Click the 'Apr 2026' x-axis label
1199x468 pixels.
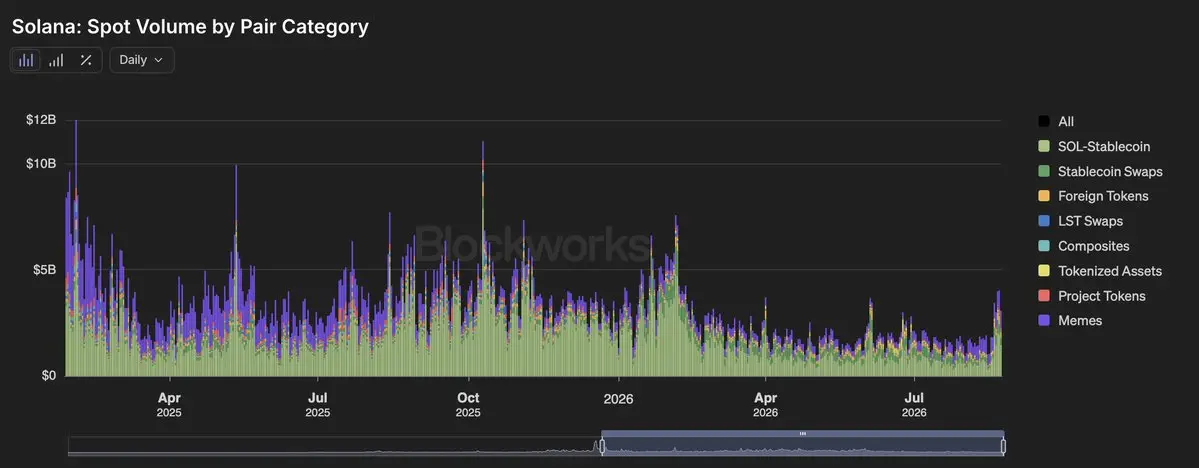(x=765, y=405)
